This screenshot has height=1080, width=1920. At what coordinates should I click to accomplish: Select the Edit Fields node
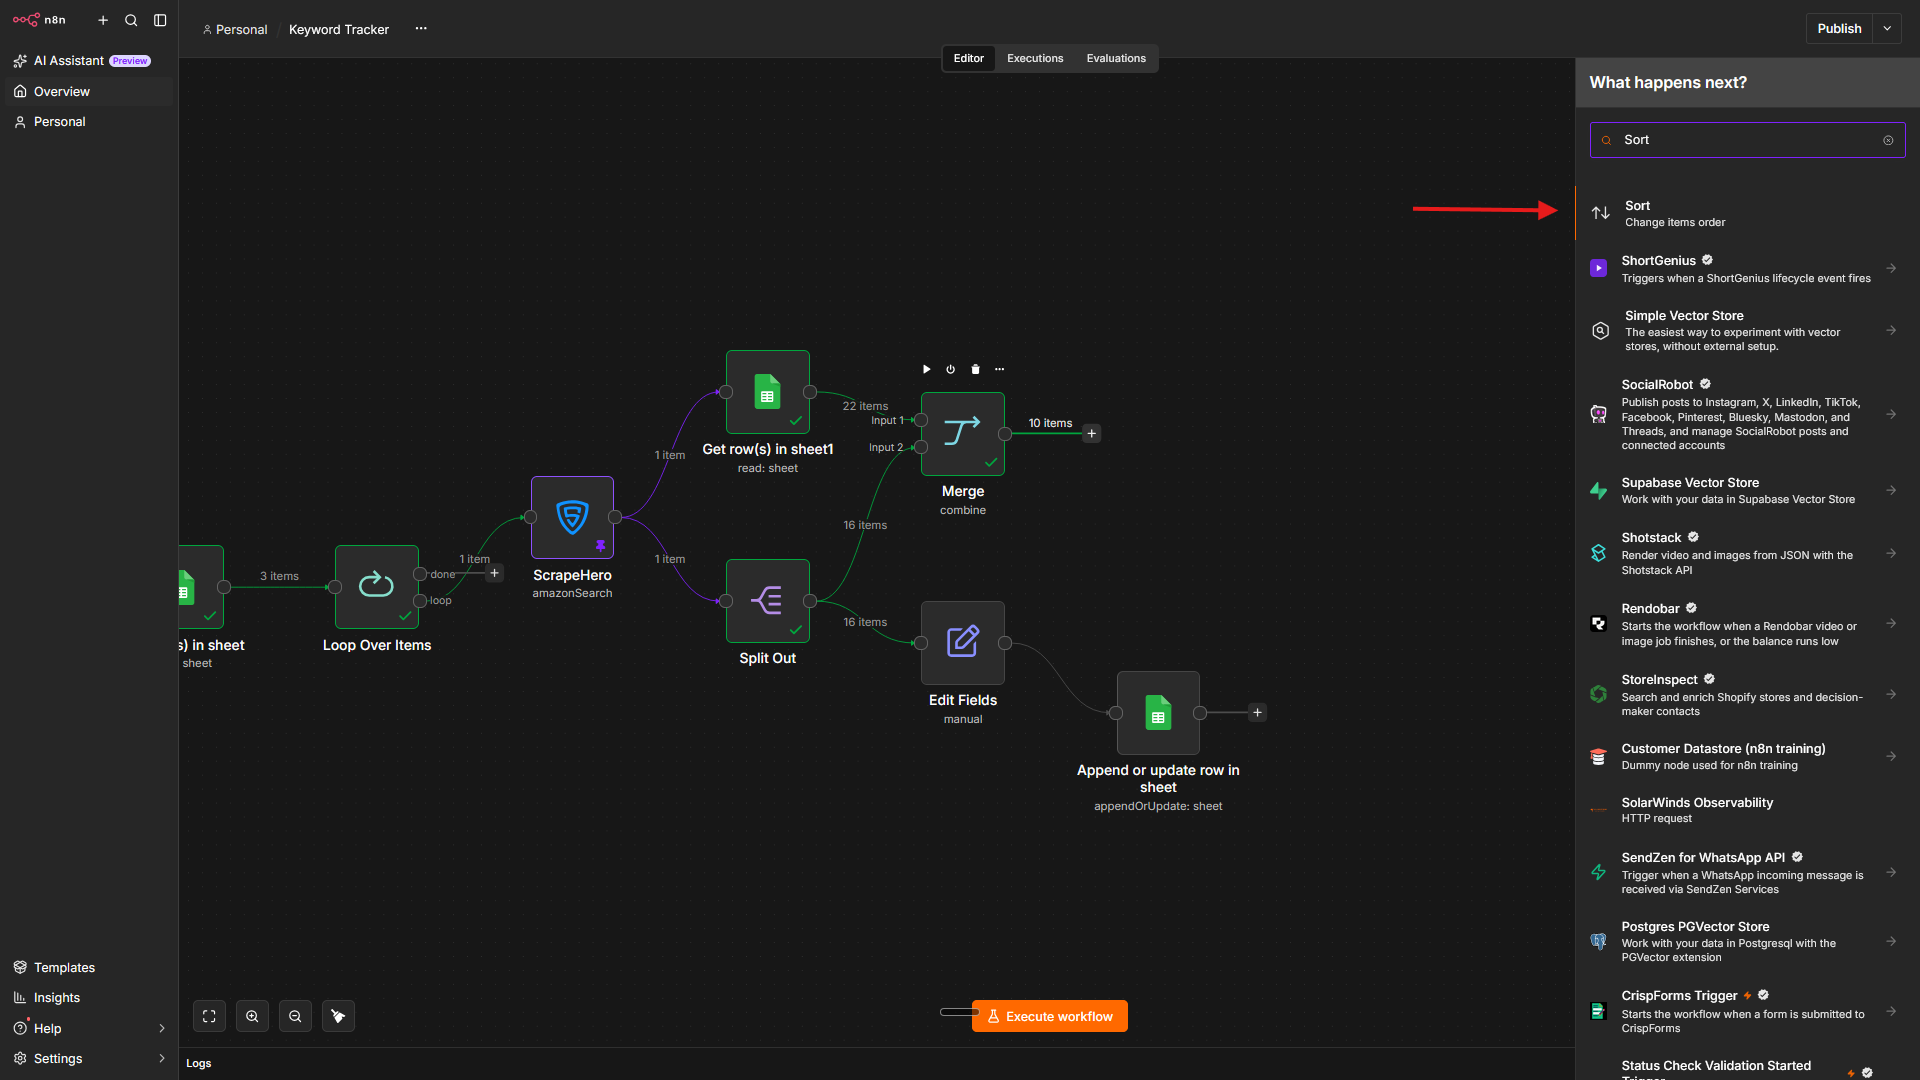962,642
